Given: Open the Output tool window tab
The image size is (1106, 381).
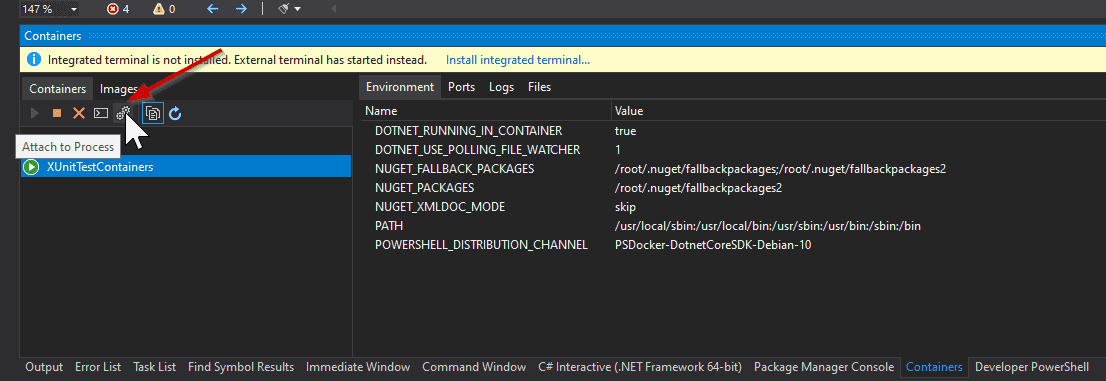Looking at the screenshot, I should (44, 367).
